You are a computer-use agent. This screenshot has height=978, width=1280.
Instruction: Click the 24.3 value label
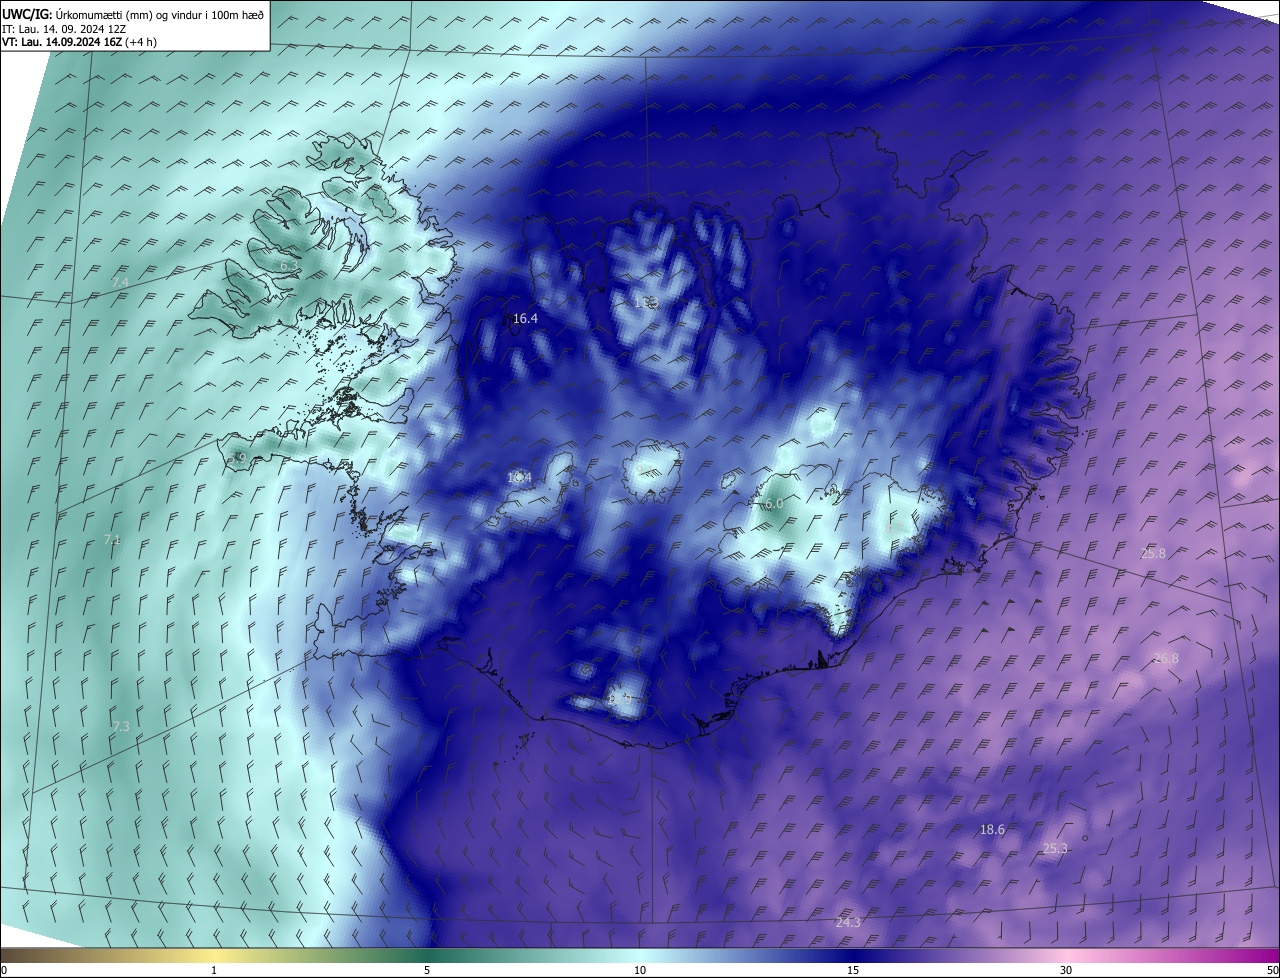[848, 923]
